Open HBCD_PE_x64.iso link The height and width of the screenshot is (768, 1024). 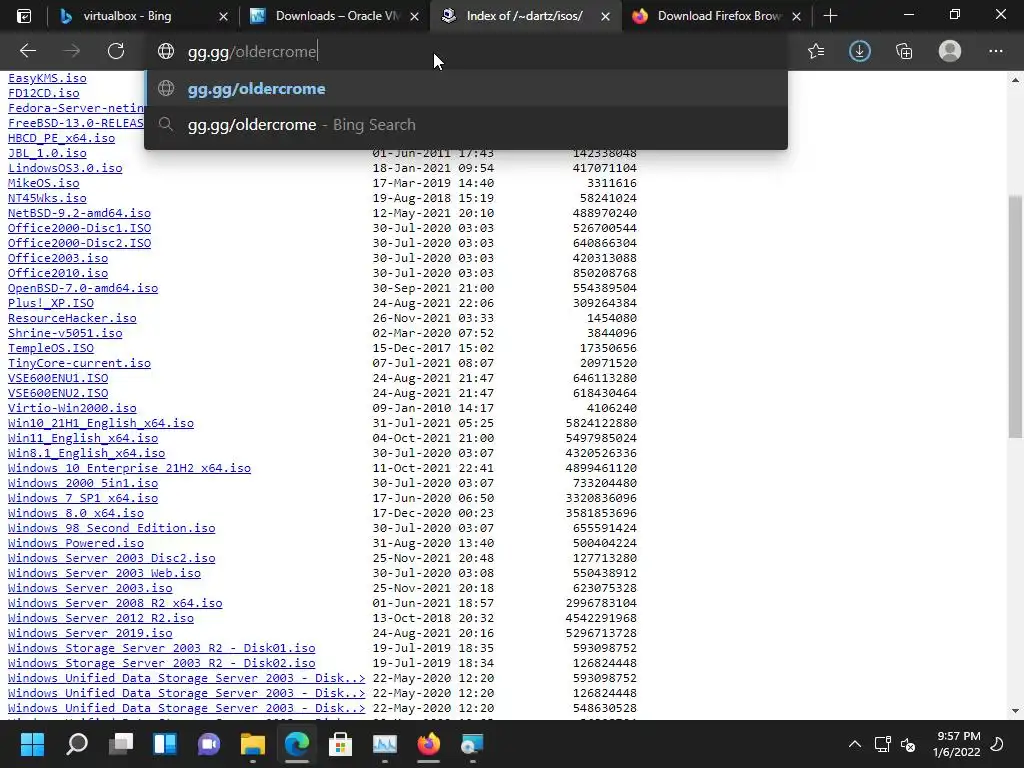tap(61, 138)
